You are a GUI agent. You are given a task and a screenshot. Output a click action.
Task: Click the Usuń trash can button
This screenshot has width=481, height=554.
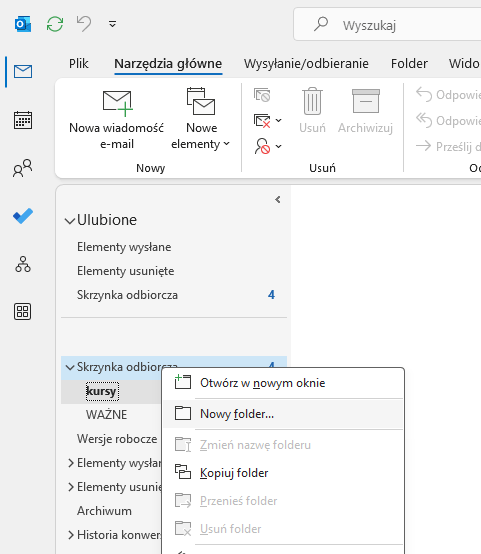coord(312,110)
